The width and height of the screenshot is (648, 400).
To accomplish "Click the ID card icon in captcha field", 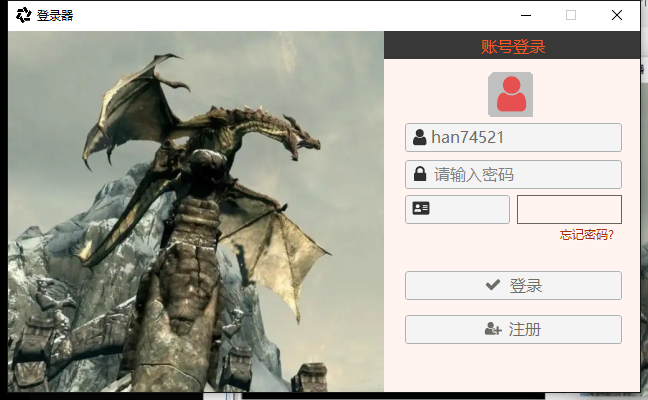I will (x=421, y=208).
